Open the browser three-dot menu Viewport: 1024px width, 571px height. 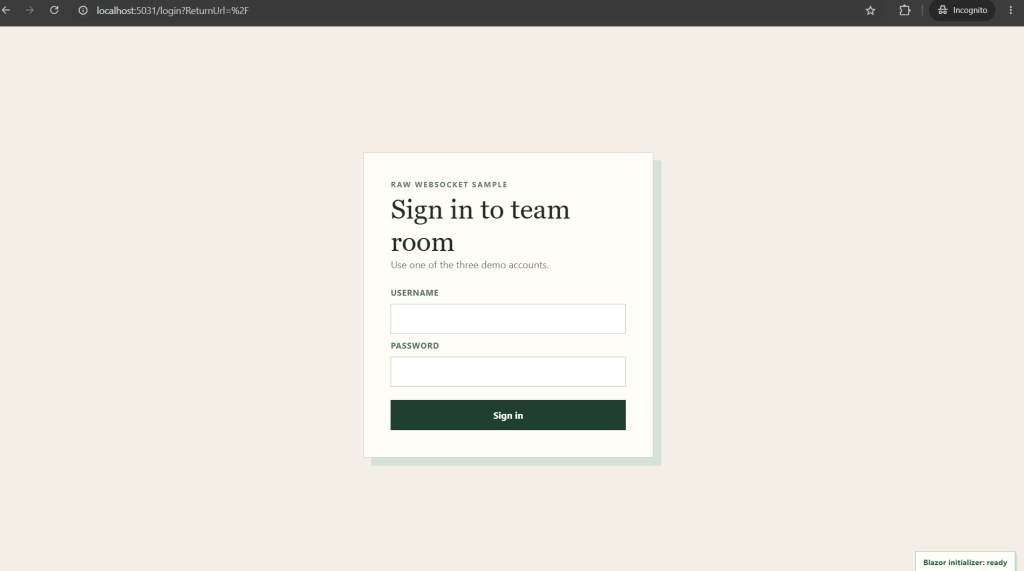[x=1010, y=10]
